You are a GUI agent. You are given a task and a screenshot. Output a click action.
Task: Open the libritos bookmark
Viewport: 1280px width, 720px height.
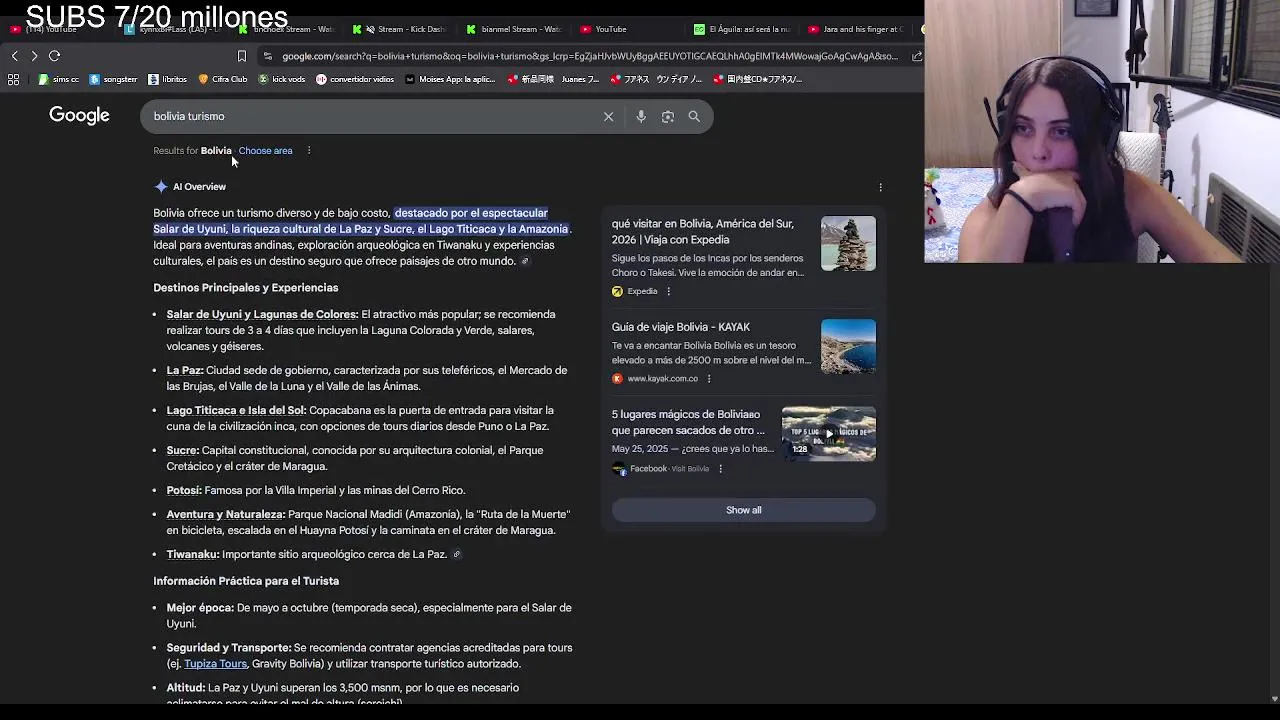point(168,79)
